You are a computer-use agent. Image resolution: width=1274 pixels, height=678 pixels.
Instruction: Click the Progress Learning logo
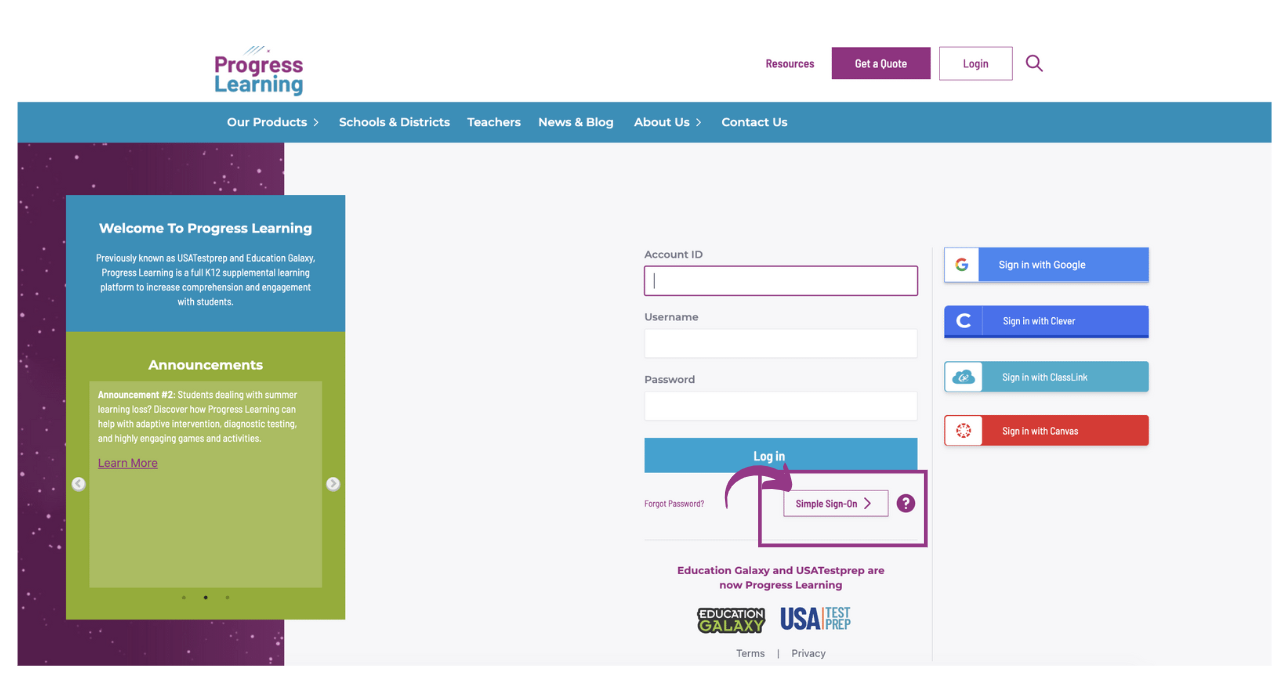tap(258, 70)
